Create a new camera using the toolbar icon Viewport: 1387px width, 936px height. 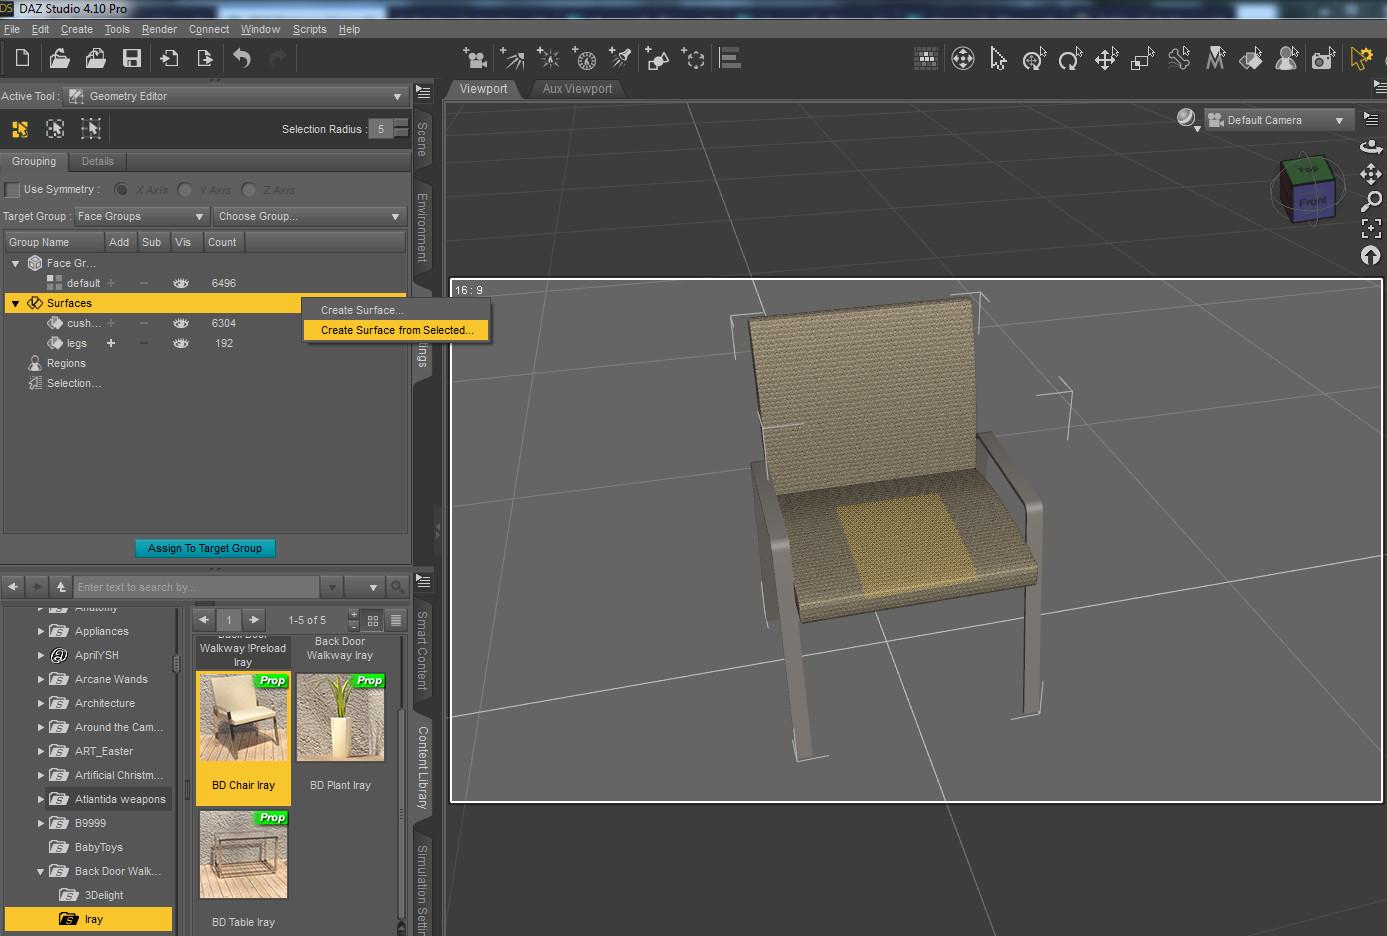476,58
